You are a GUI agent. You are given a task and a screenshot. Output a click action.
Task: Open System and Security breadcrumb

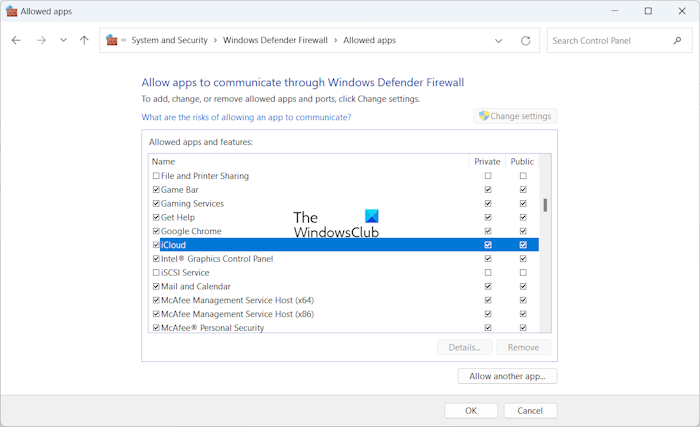click(x=170, y=41)
